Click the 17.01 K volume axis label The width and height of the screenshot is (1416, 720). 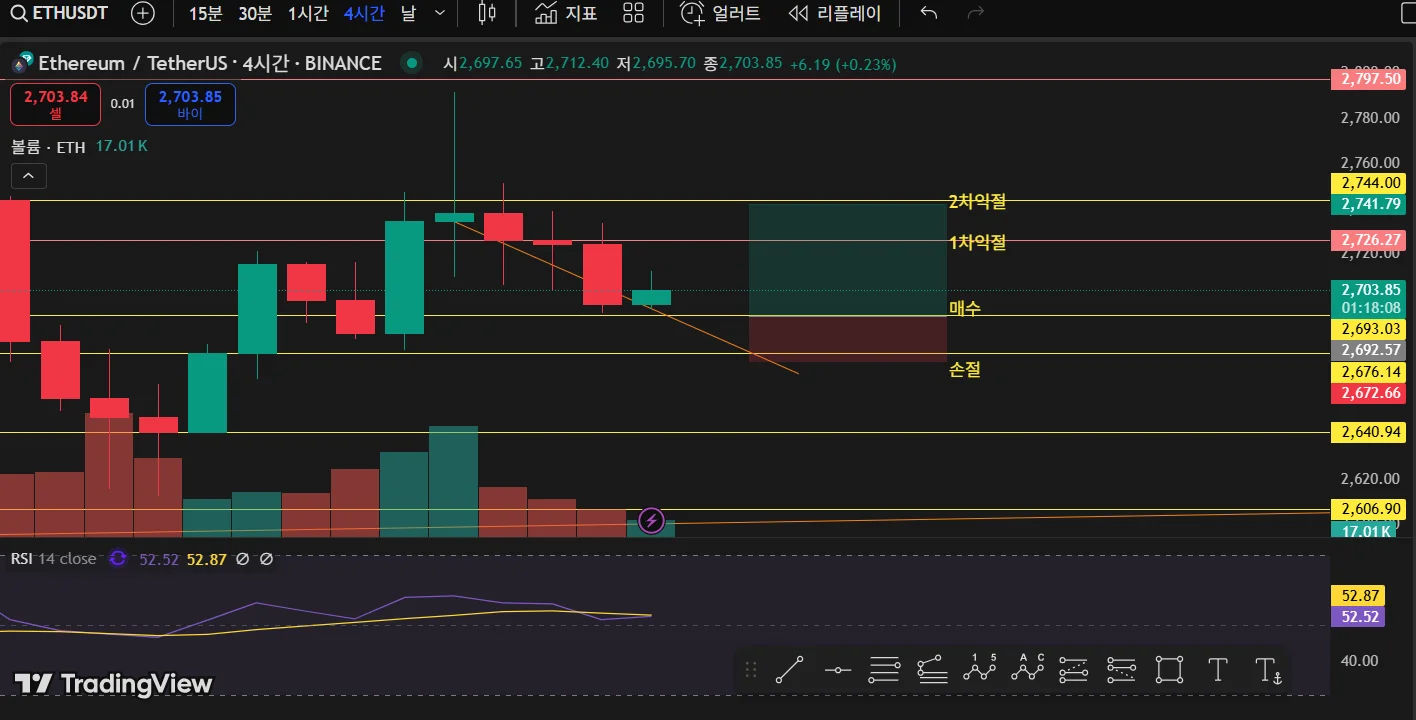coord(1364,530)
